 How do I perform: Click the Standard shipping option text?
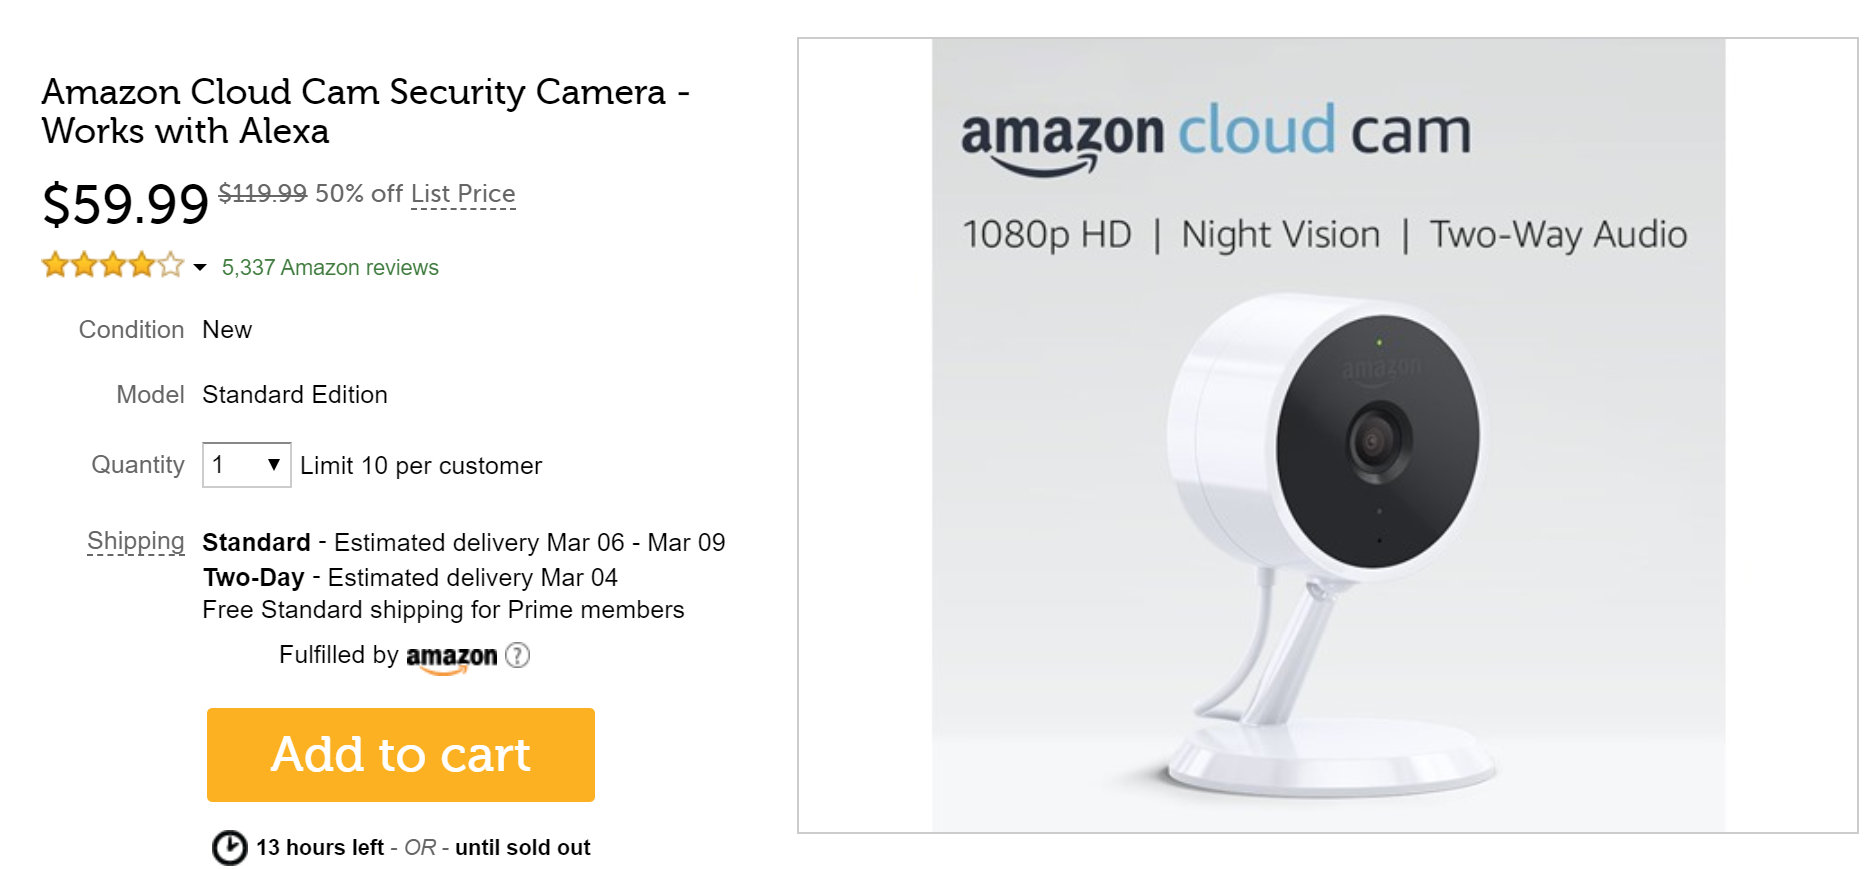click(x=256, y=542)
